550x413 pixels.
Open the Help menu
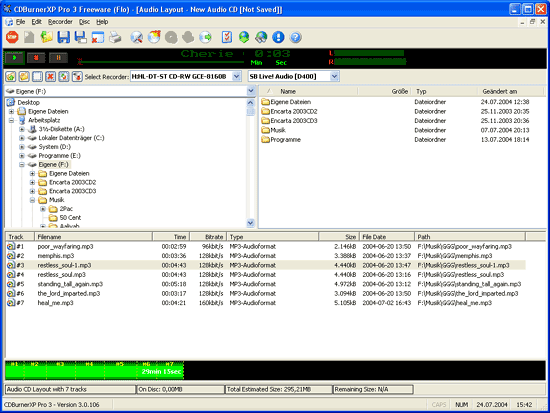[102, 22]
